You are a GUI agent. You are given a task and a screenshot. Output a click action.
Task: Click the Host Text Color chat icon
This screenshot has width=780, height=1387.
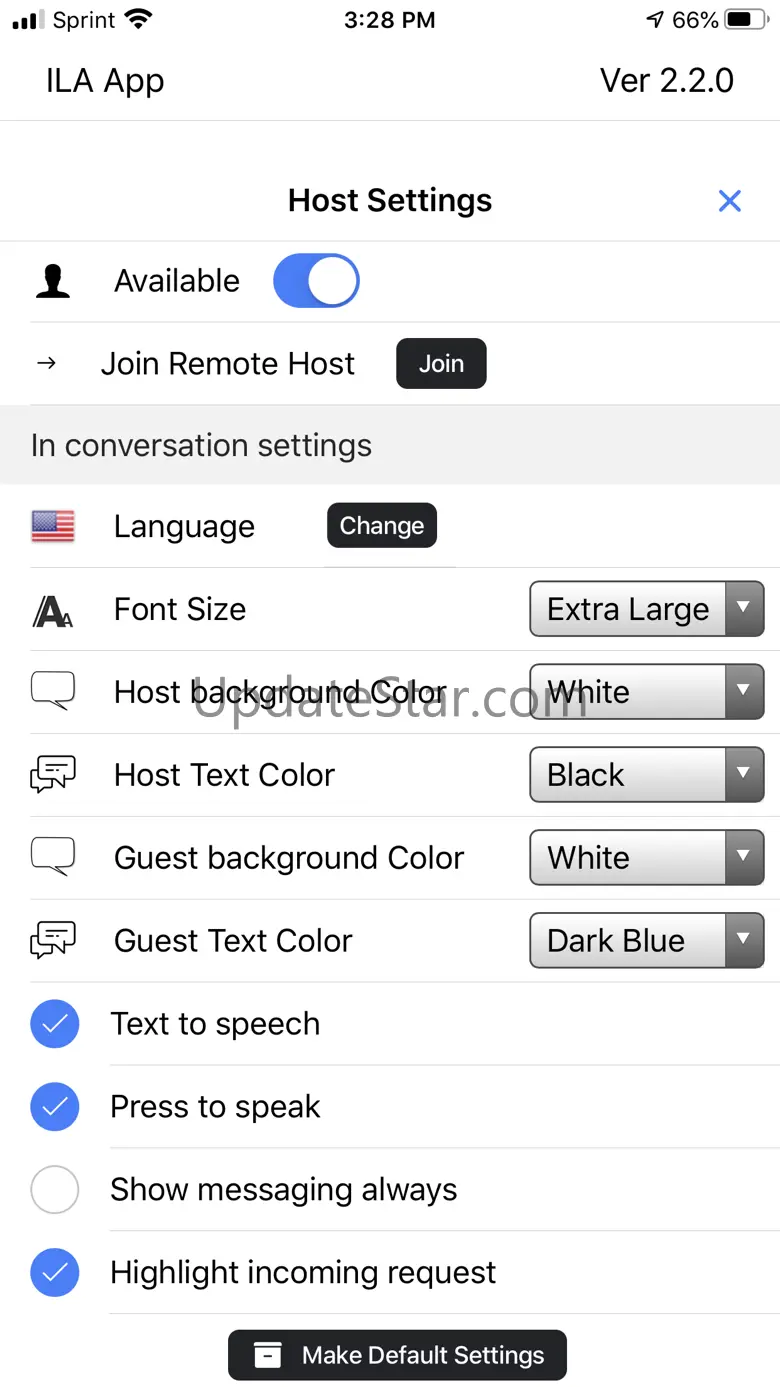(53, 775)
